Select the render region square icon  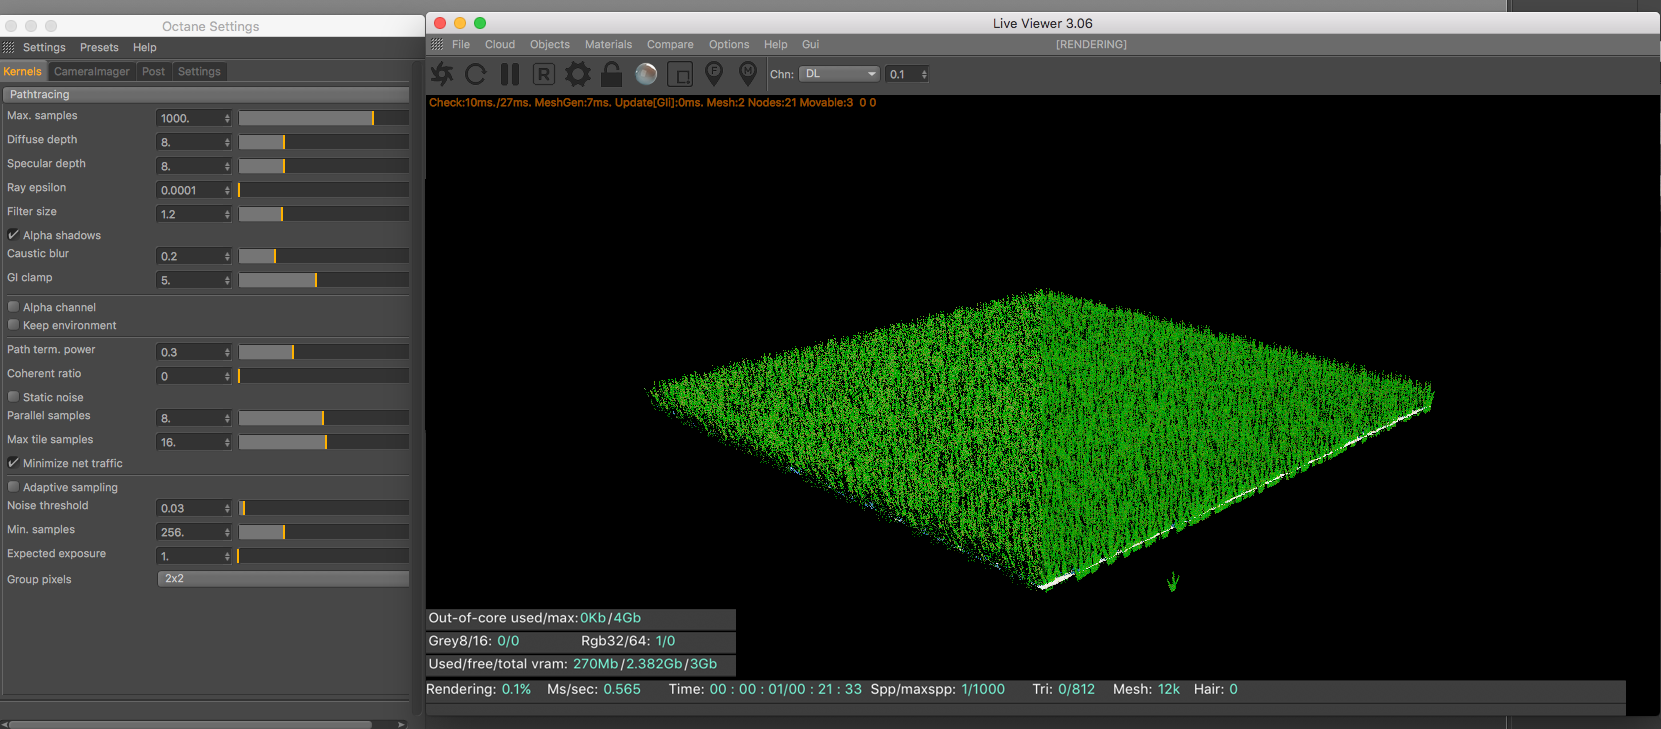point(680,74)
